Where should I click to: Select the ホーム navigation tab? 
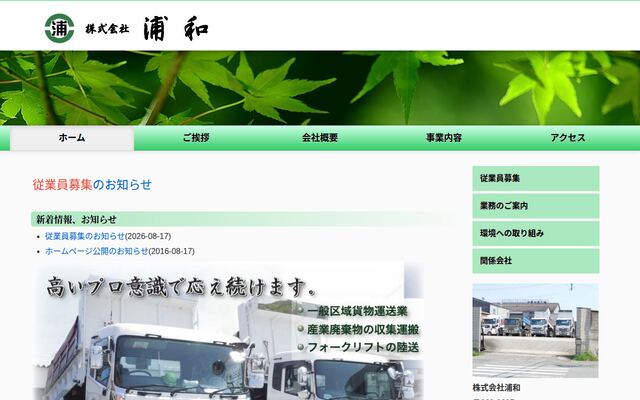(x=72, y=138)
